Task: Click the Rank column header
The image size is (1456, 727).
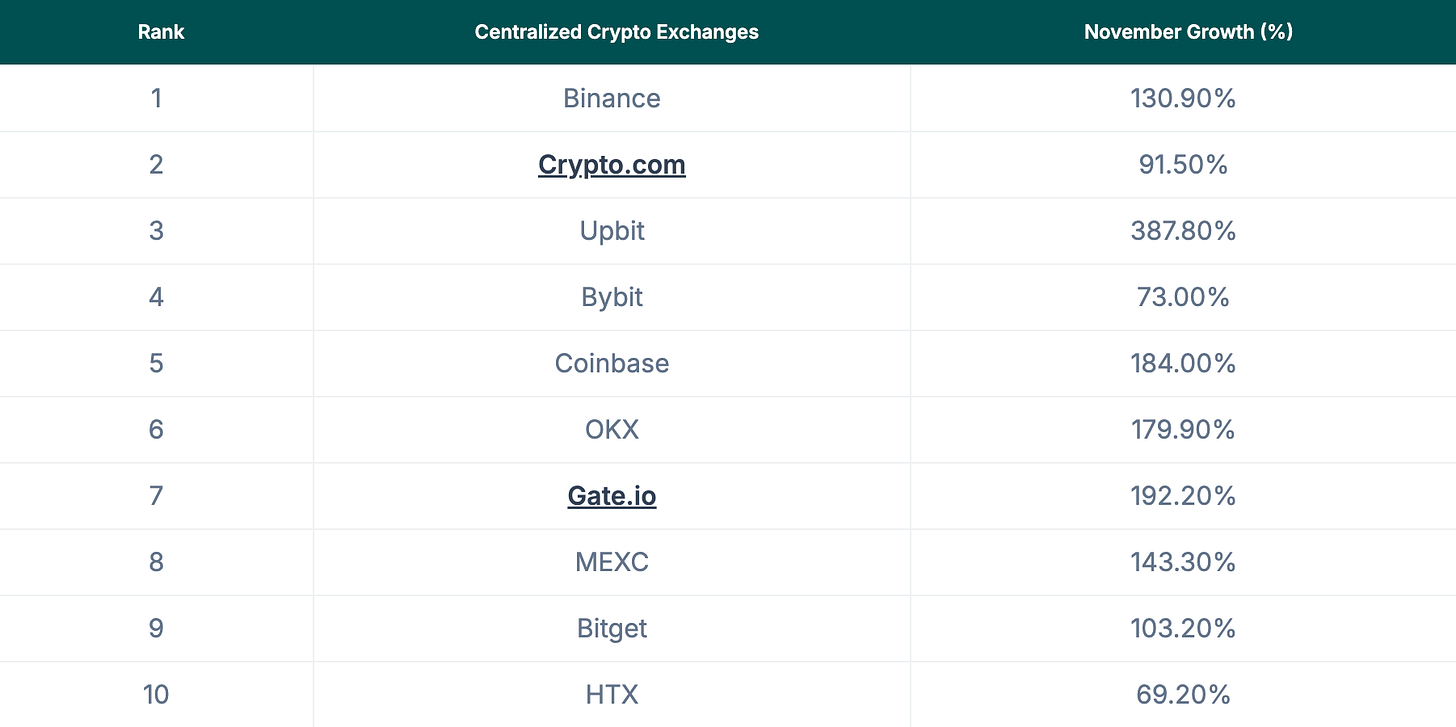Action: [161, 32]
